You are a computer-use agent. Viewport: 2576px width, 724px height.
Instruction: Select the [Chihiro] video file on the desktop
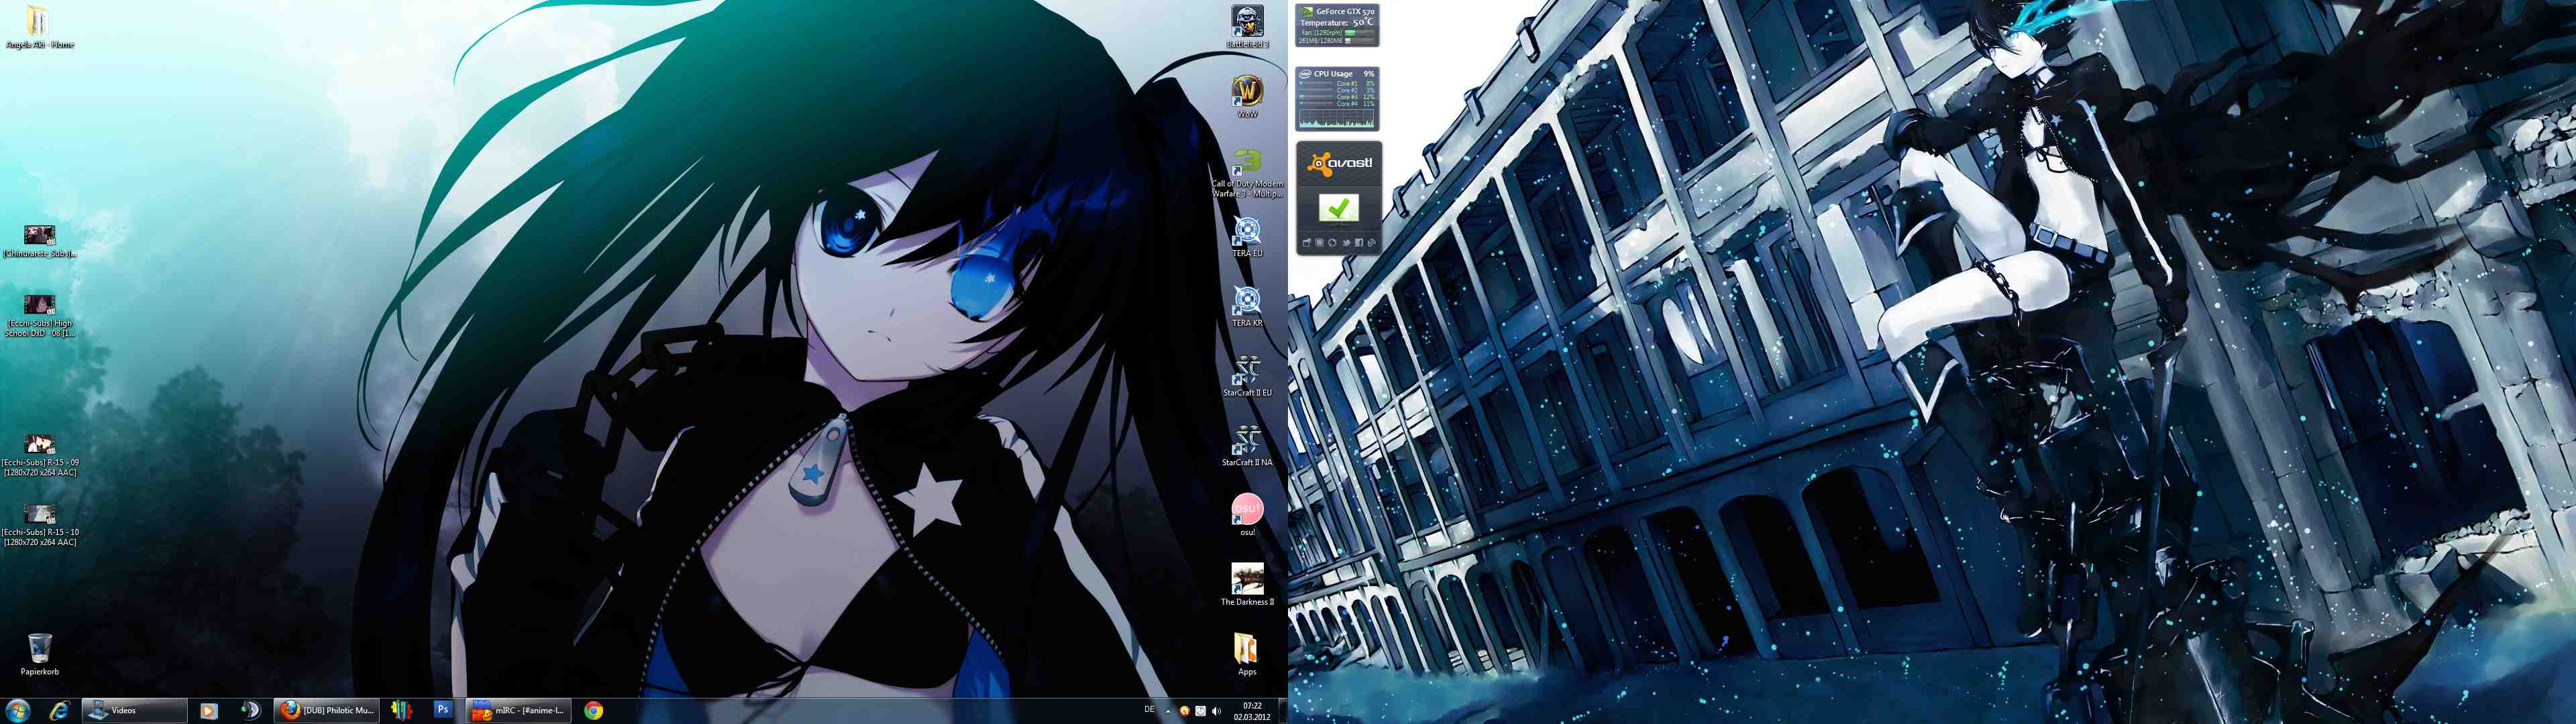pos(39,241)
